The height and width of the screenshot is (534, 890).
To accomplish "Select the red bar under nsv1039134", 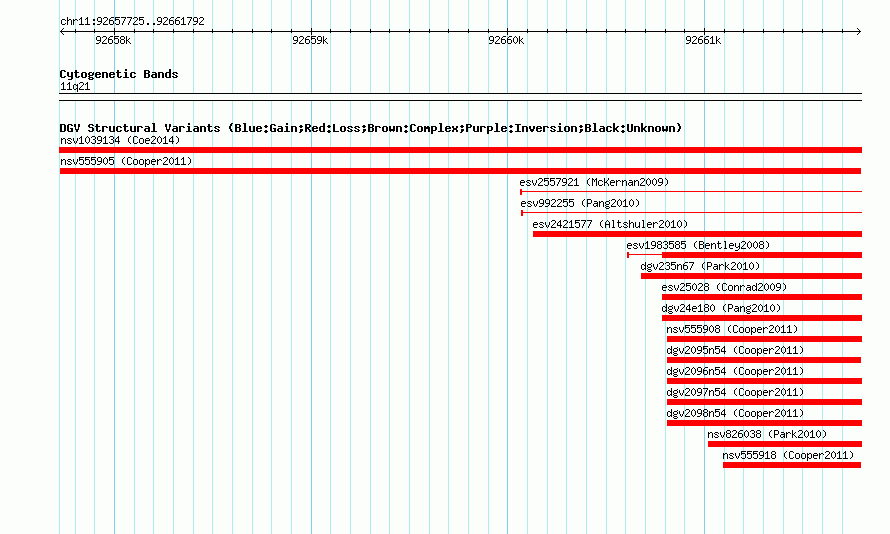I will 460,150.
